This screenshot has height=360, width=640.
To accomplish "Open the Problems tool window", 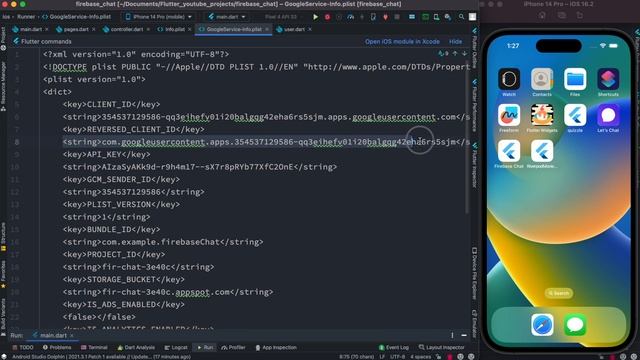I will (57, 347).
